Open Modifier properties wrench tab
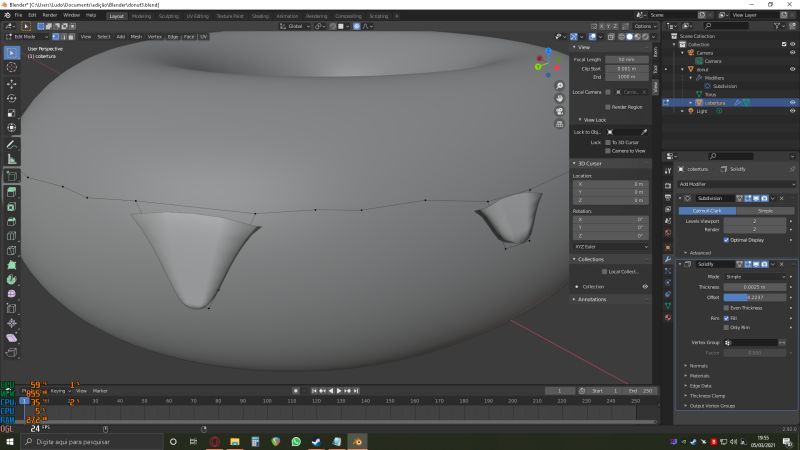800x450 pixels. click(x=668, y=259)
